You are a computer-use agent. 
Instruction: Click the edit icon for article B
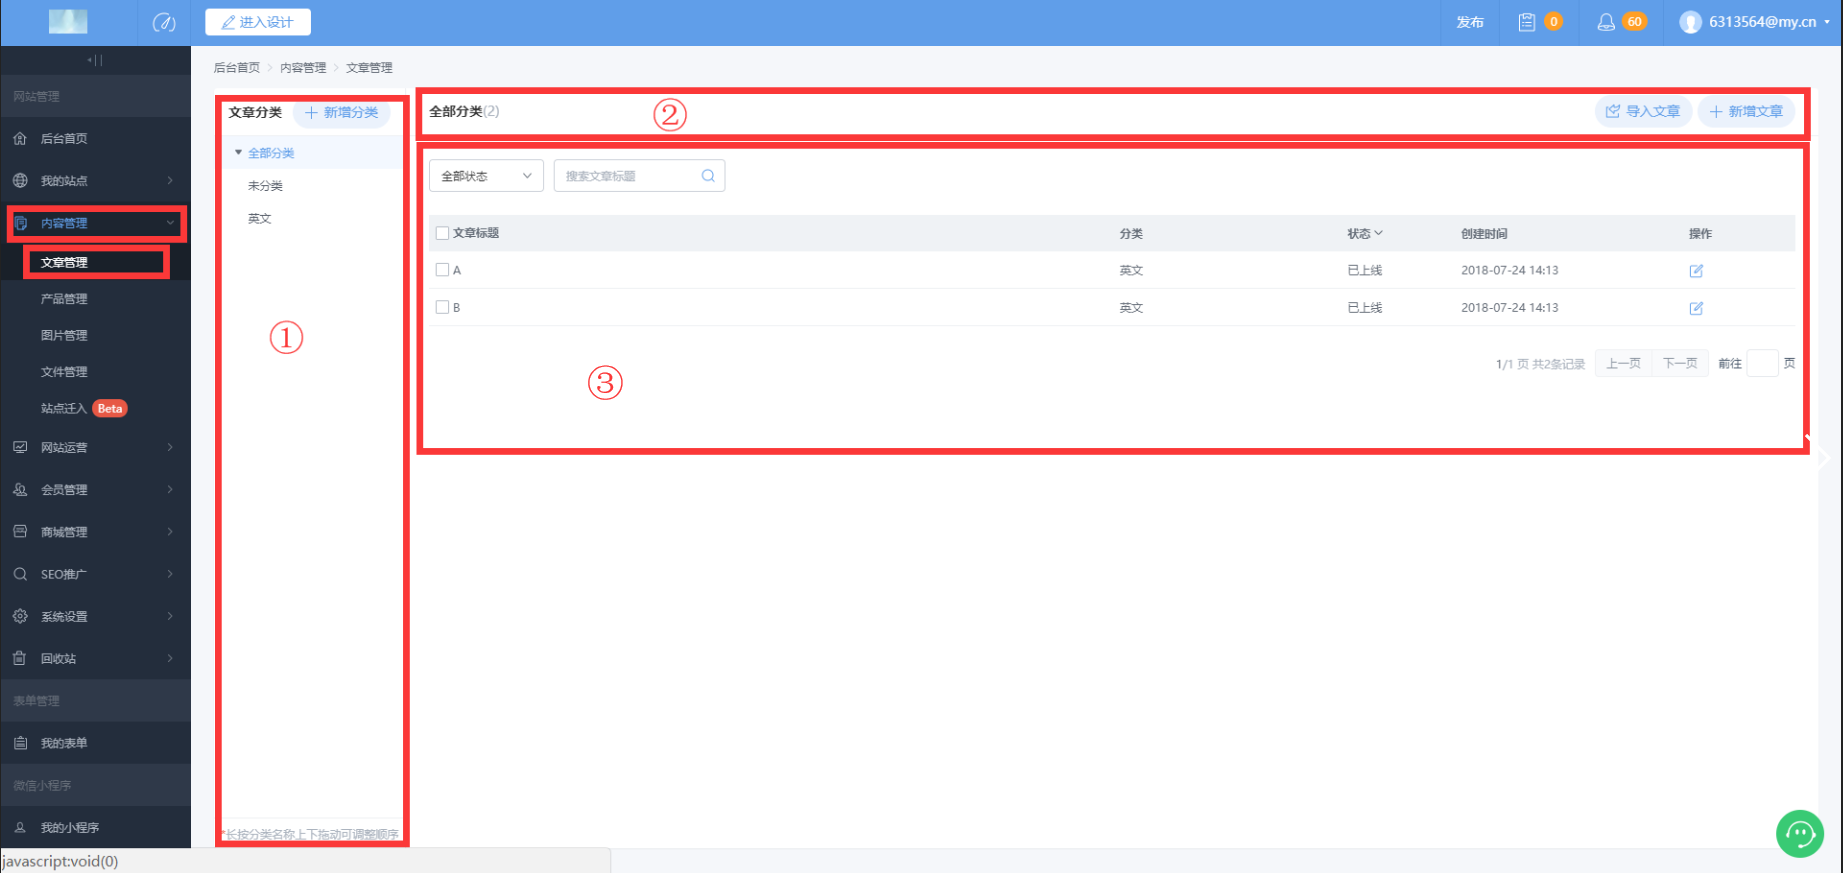pyautogui.click(x=1696, y=308)
